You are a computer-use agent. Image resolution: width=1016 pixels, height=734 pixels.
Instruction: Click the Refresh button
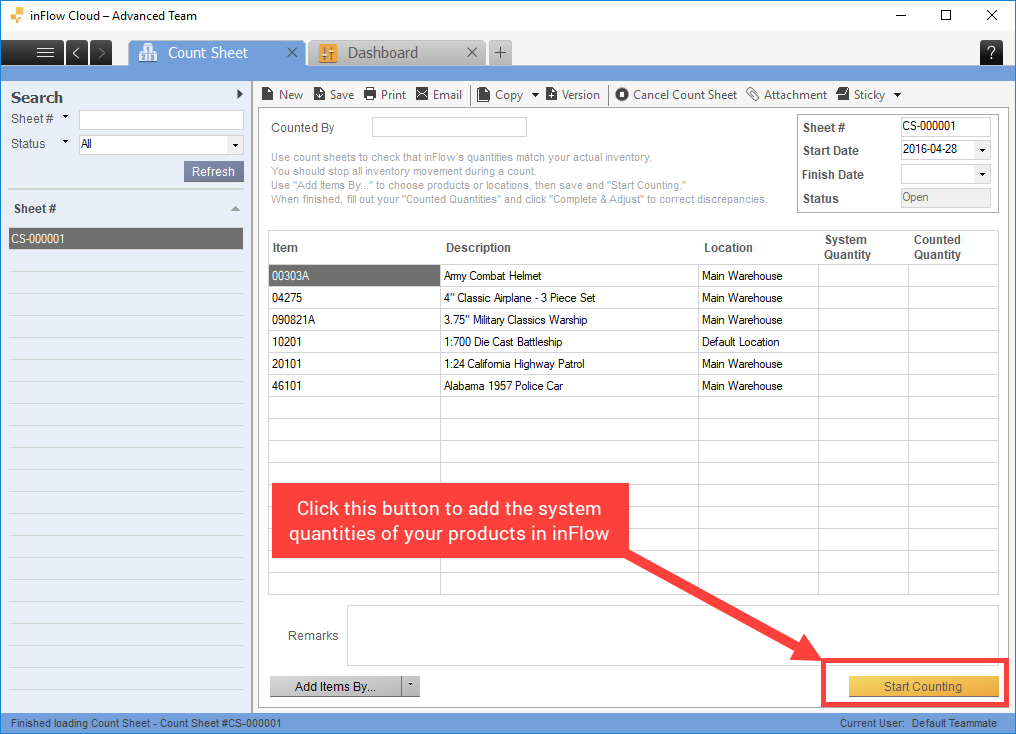pyautogui.click(x=213, y=172)
